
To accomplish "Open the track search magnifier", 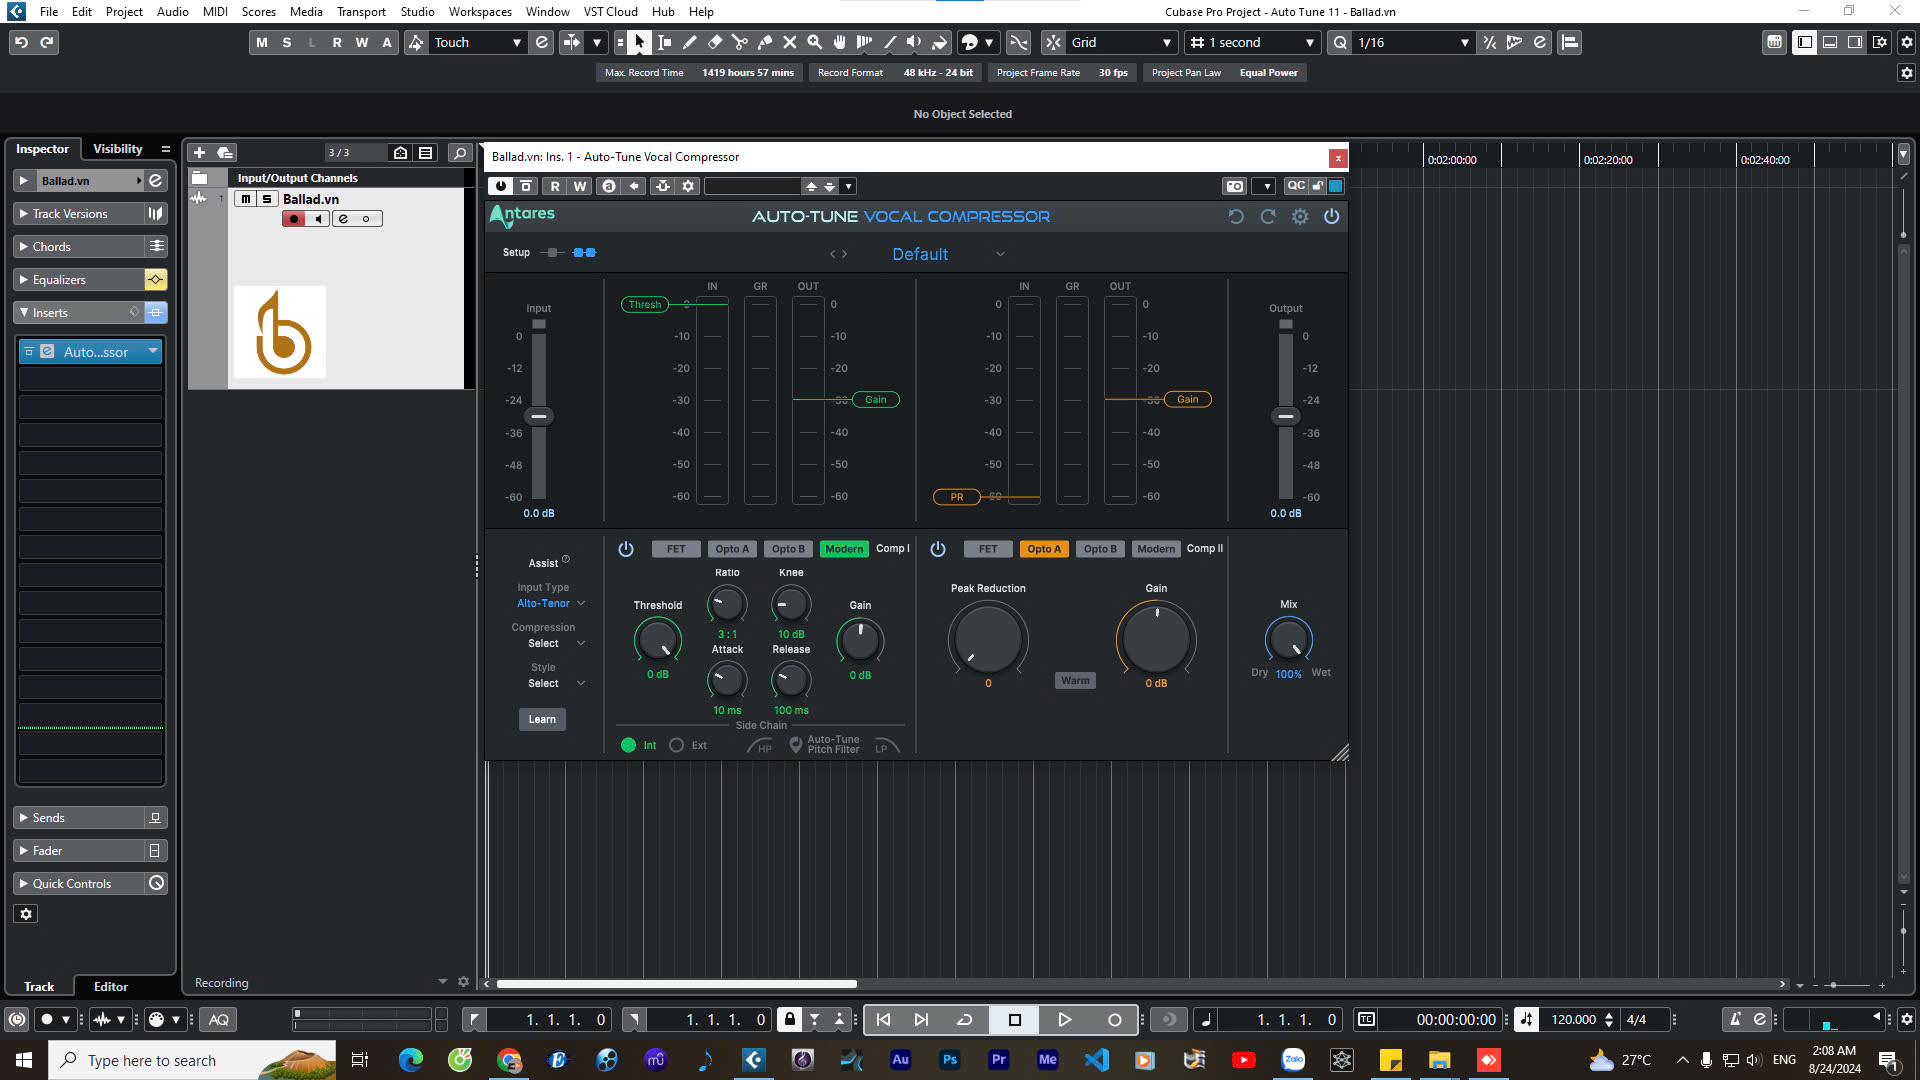I will pos(459,152).
